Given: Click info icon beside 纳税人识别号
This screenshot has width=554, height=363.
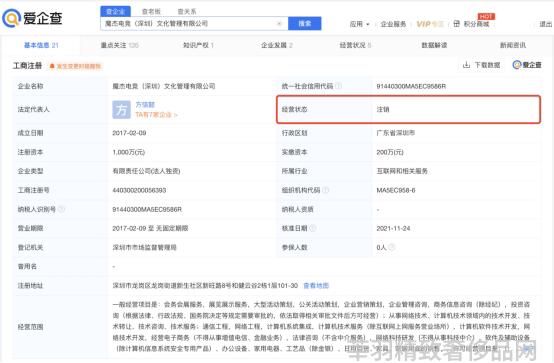Looking at the screenshot, I should (61, 209).
